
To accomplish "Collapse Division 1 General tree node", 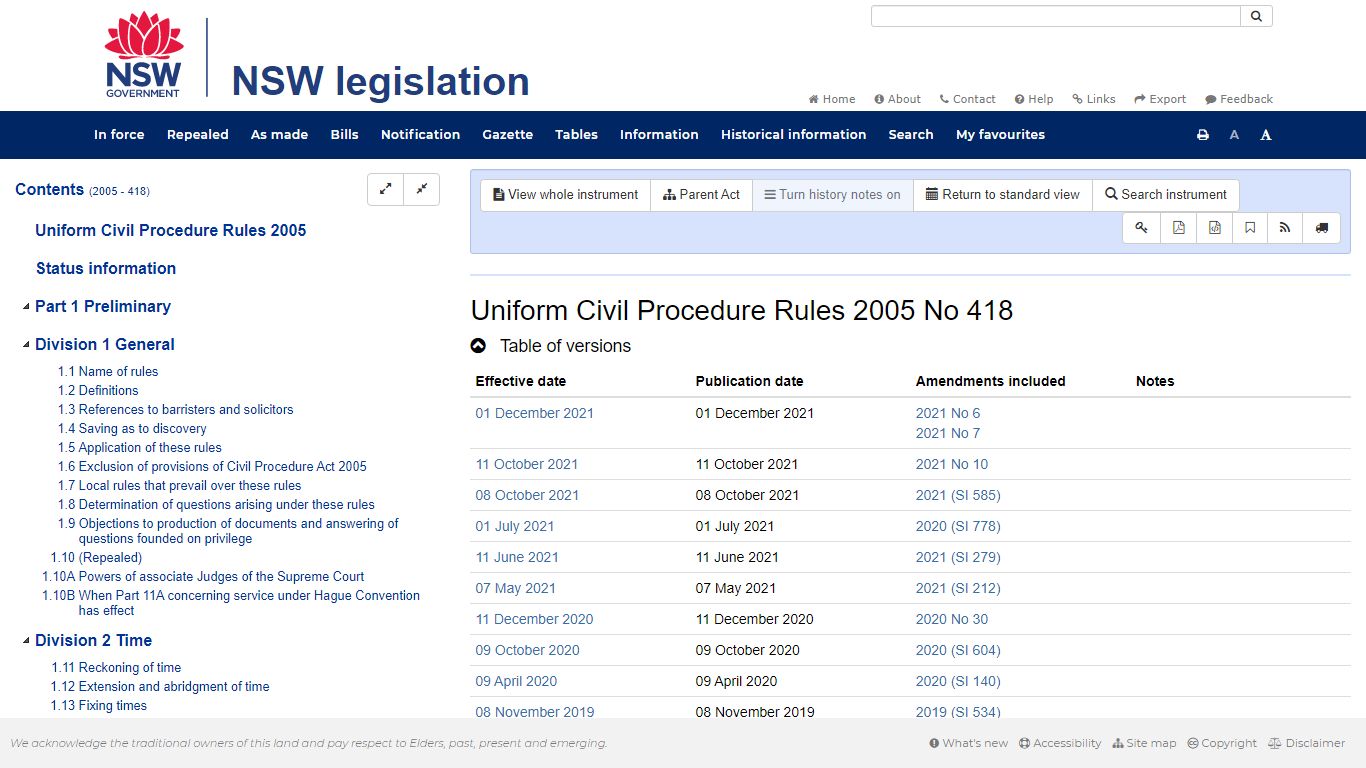I will 26,345.
